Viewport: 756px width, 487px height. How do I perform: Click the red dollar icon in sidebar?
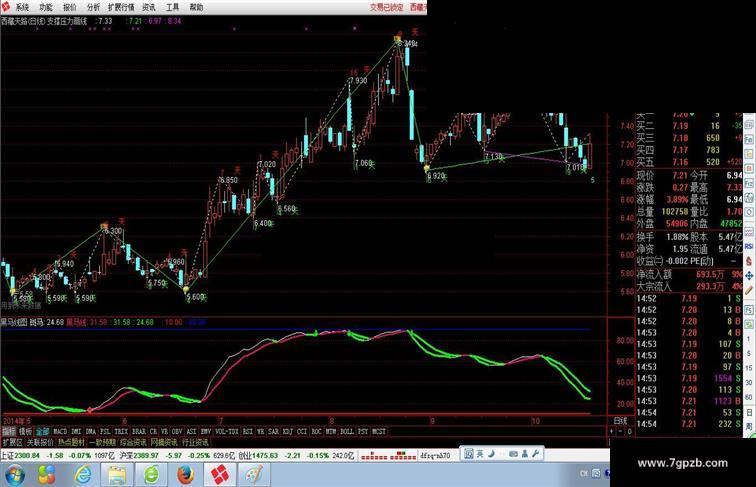click(x=749, y=261)
